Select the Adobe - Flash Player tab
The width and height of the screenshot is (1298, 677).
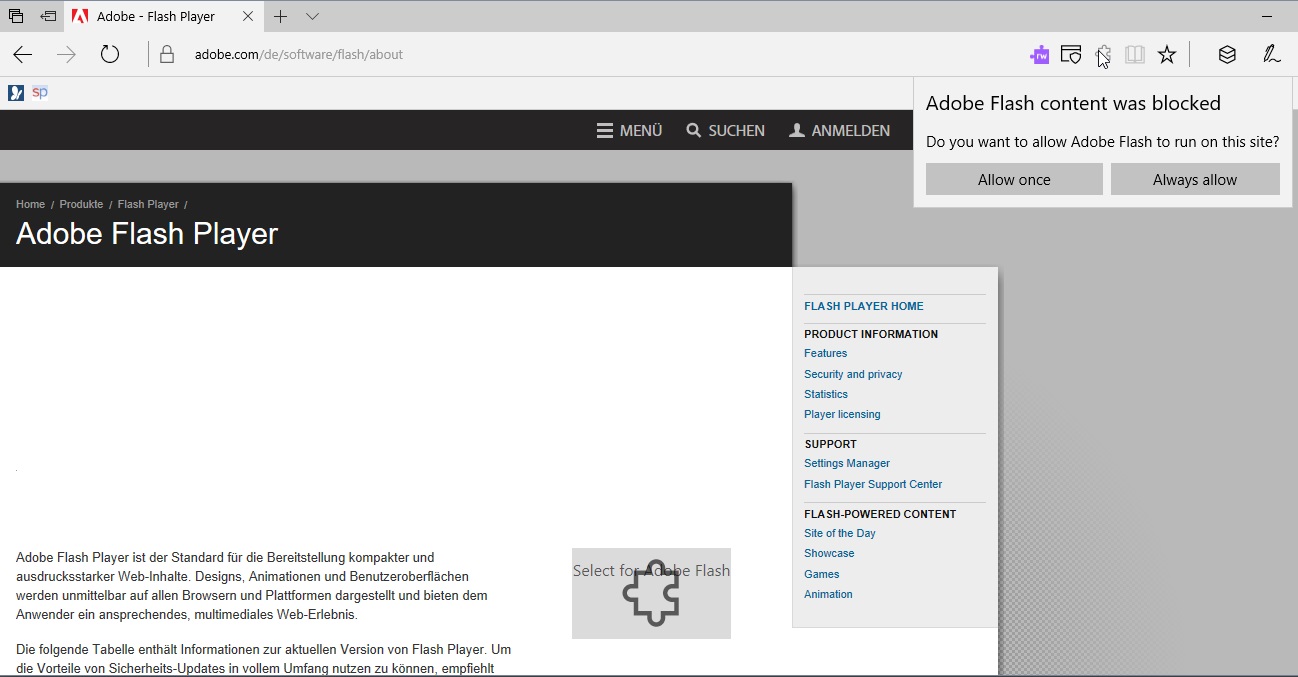tap(165, 16)
